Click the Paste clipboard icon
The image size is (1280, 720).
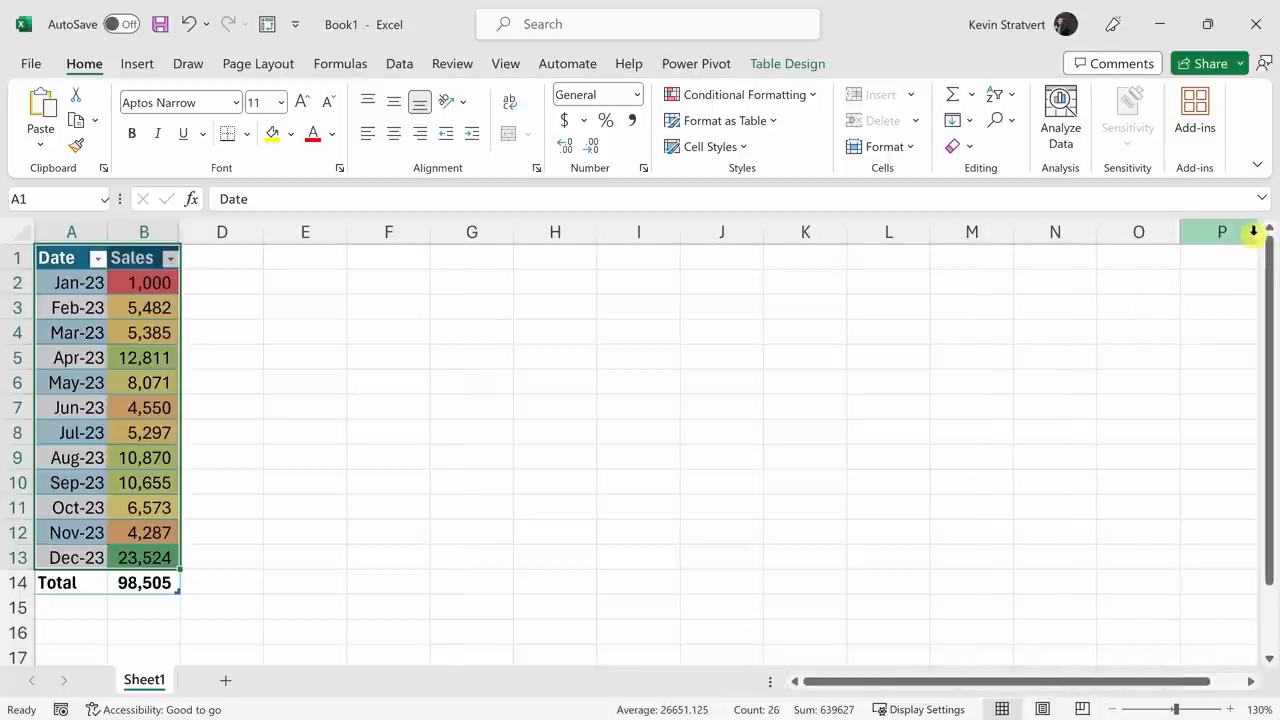point(41,103)
